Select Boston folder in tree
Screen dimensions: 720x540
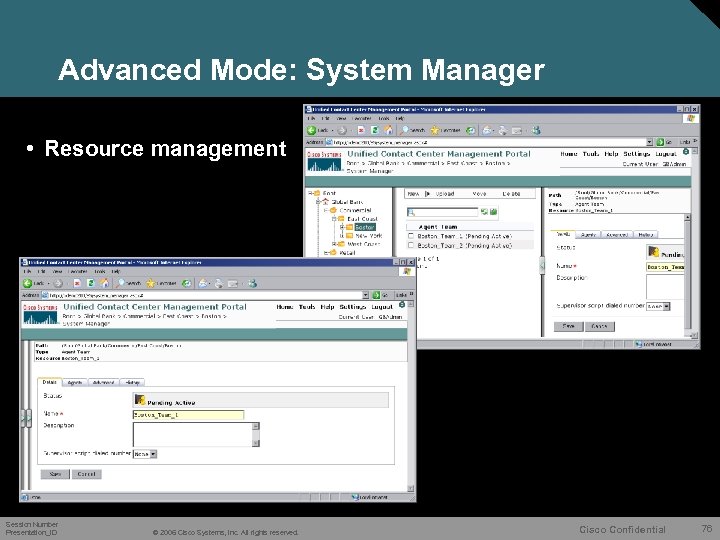365,227
